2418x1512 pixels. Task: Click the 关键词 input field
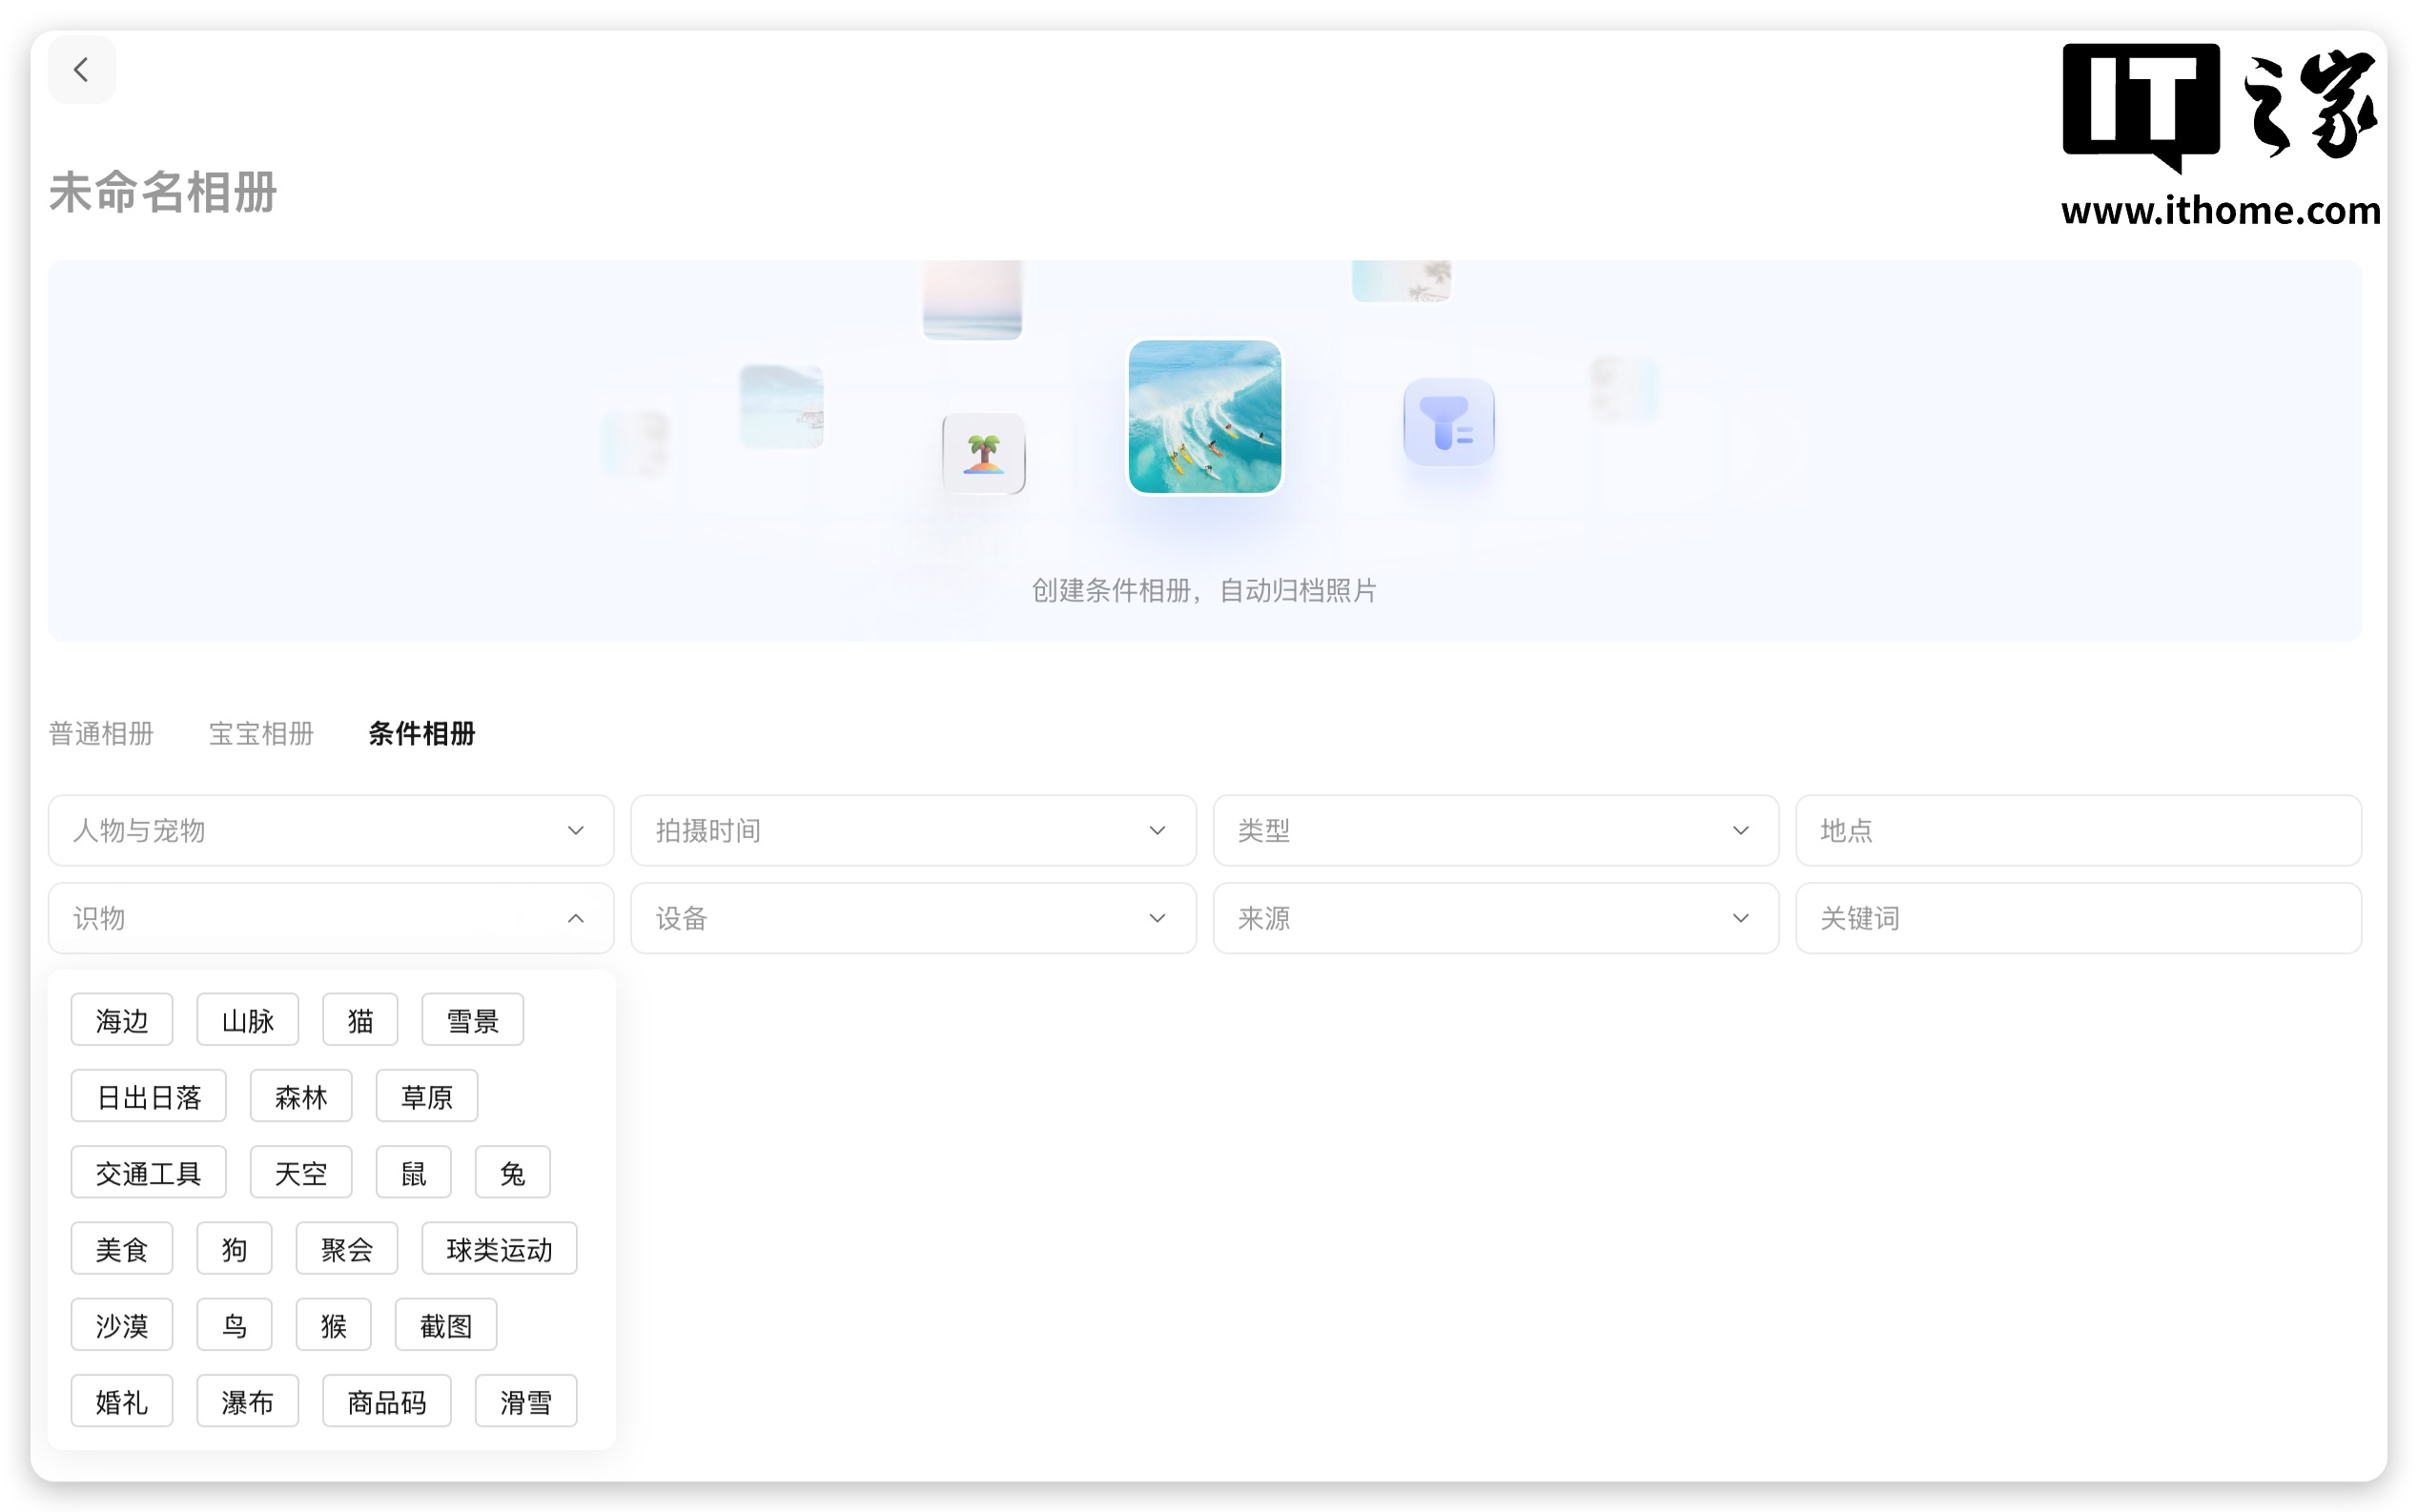[x=2078, y=918]
